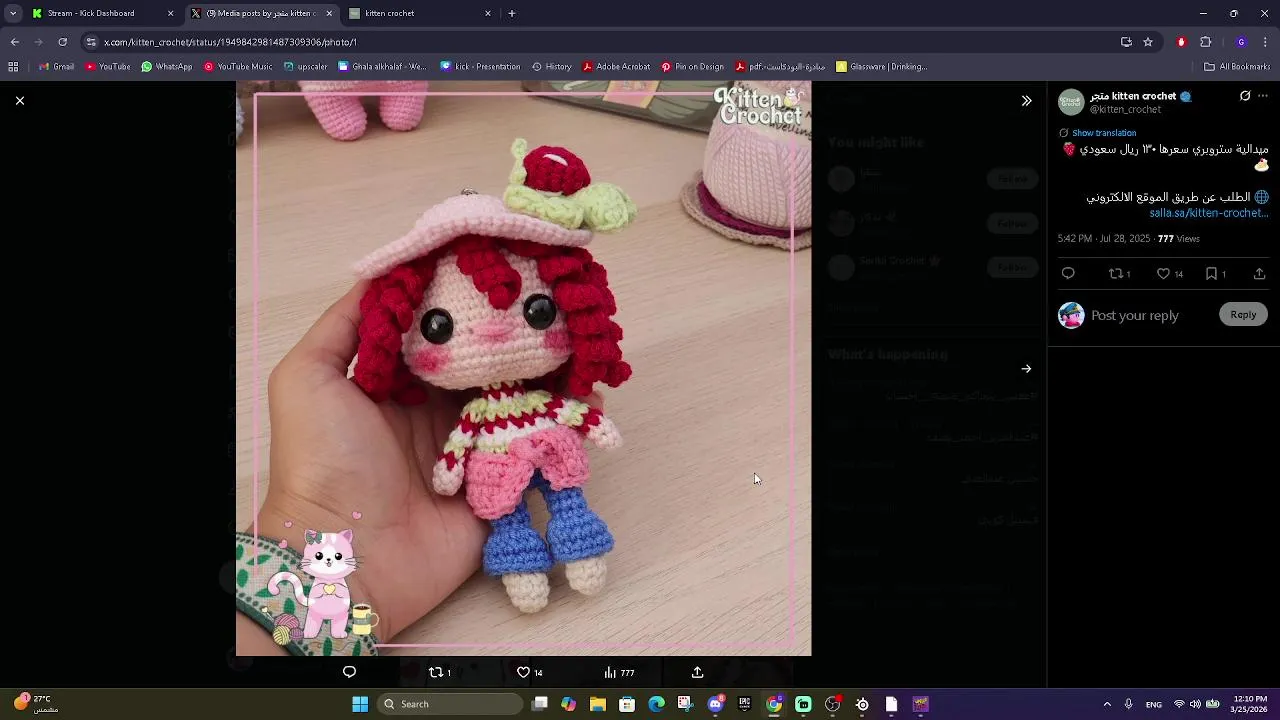This screenshot has width=1280, height=720.
Task: Open File Explorer from taskbar
Action: [x=598, y=704]
